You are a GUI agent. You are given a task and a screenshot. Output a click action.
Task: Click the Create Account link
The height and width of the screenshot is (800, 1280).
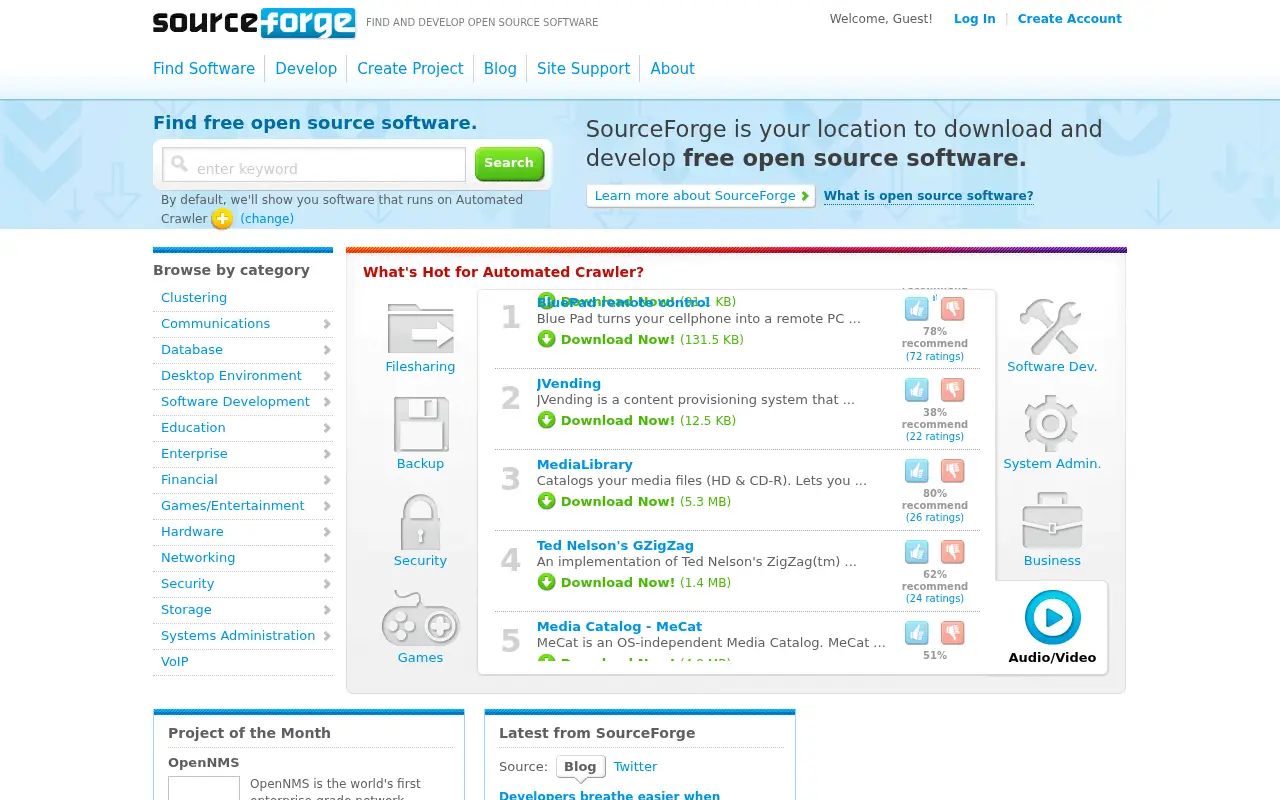tap(1069, 19)
